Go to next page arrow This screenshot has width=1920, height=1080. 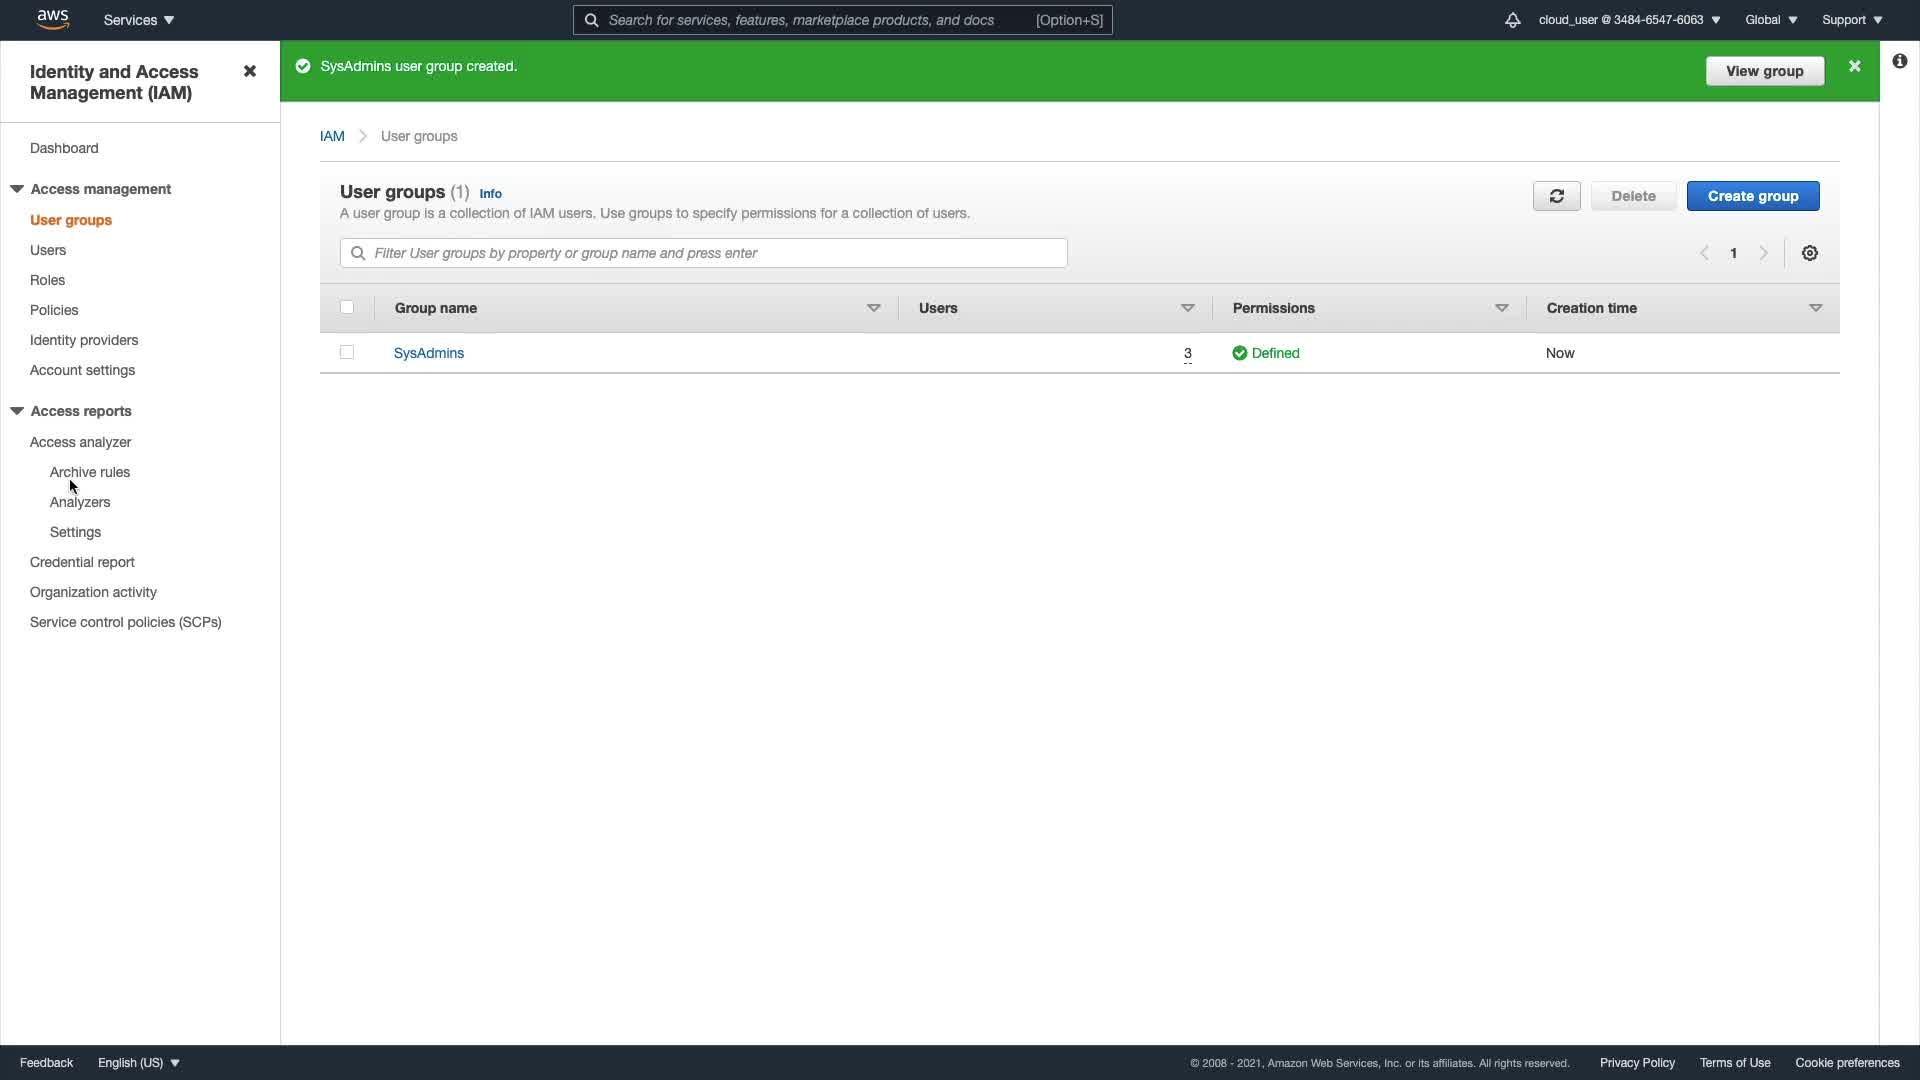pos(1763,253)
